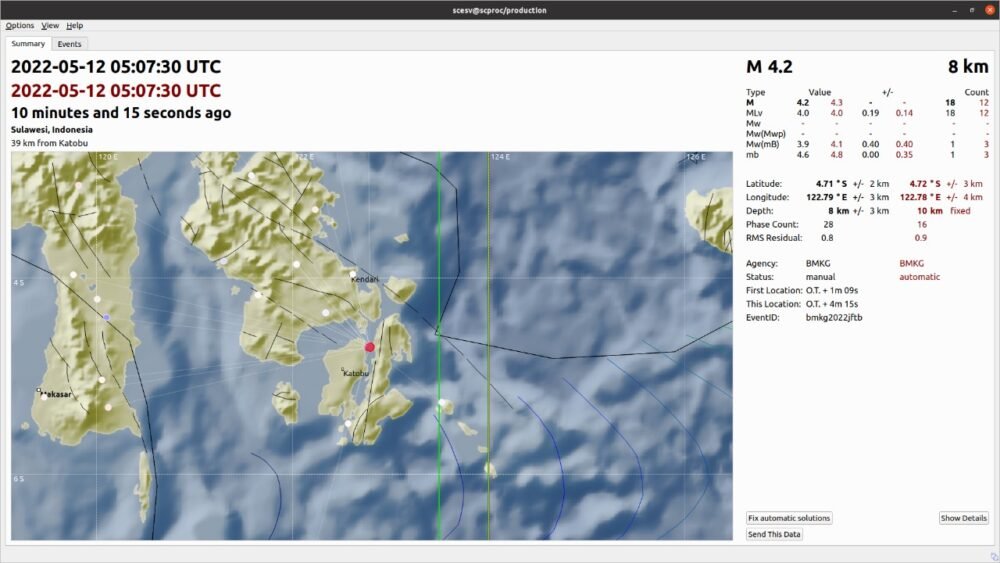The height and width of the screenshot is (563, 1000).
Task: Switch to the Summary tab
Action: click(x=28, y=43)
